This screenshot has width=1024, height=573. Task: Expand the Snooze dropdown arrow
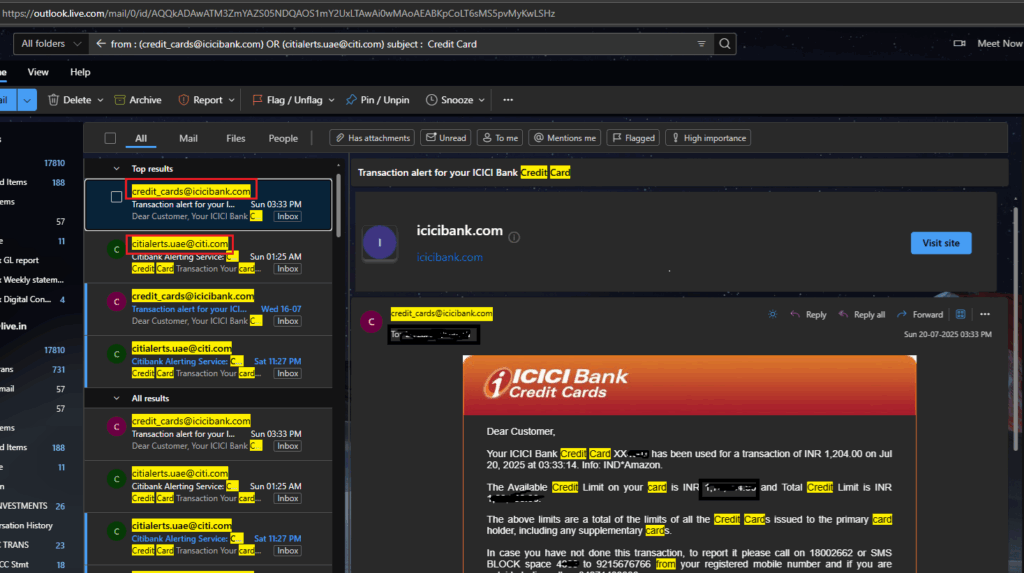(484, 100)
